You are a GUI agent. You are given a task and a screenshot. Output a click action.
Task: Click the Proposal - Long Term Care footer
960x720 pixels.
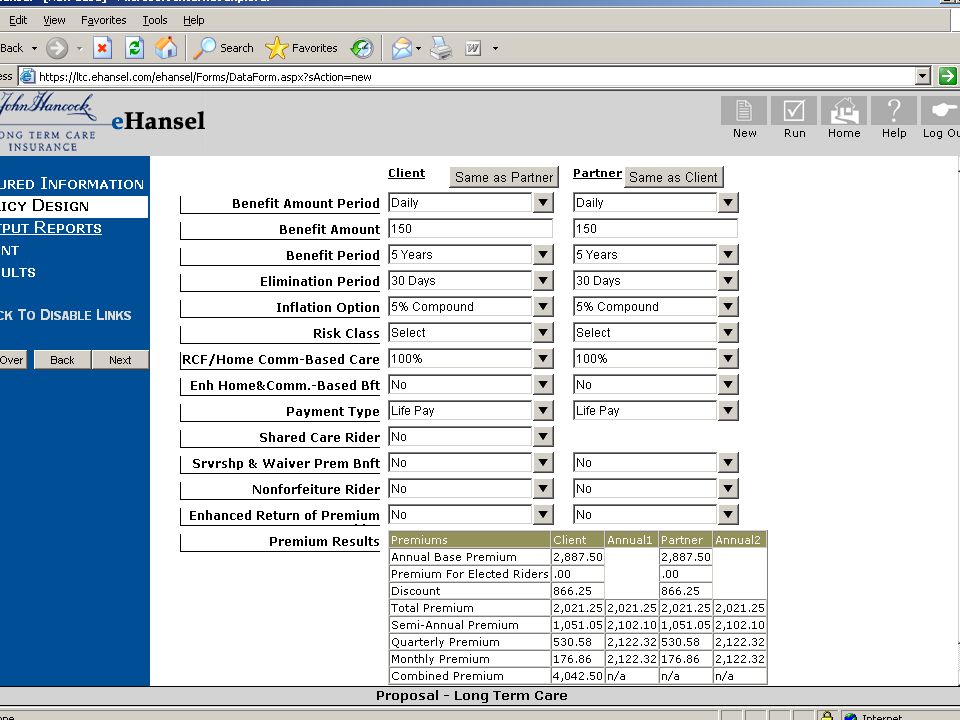(471, 696)
